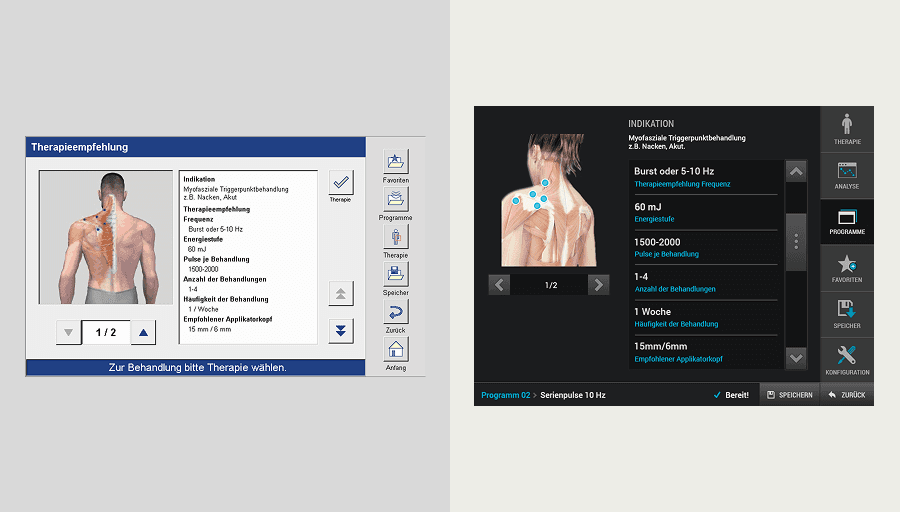This screenshot has width=900, height=512.
Task: Select PROGRAMME tab in dark sidebar
Action: click(x=847, y=222)
